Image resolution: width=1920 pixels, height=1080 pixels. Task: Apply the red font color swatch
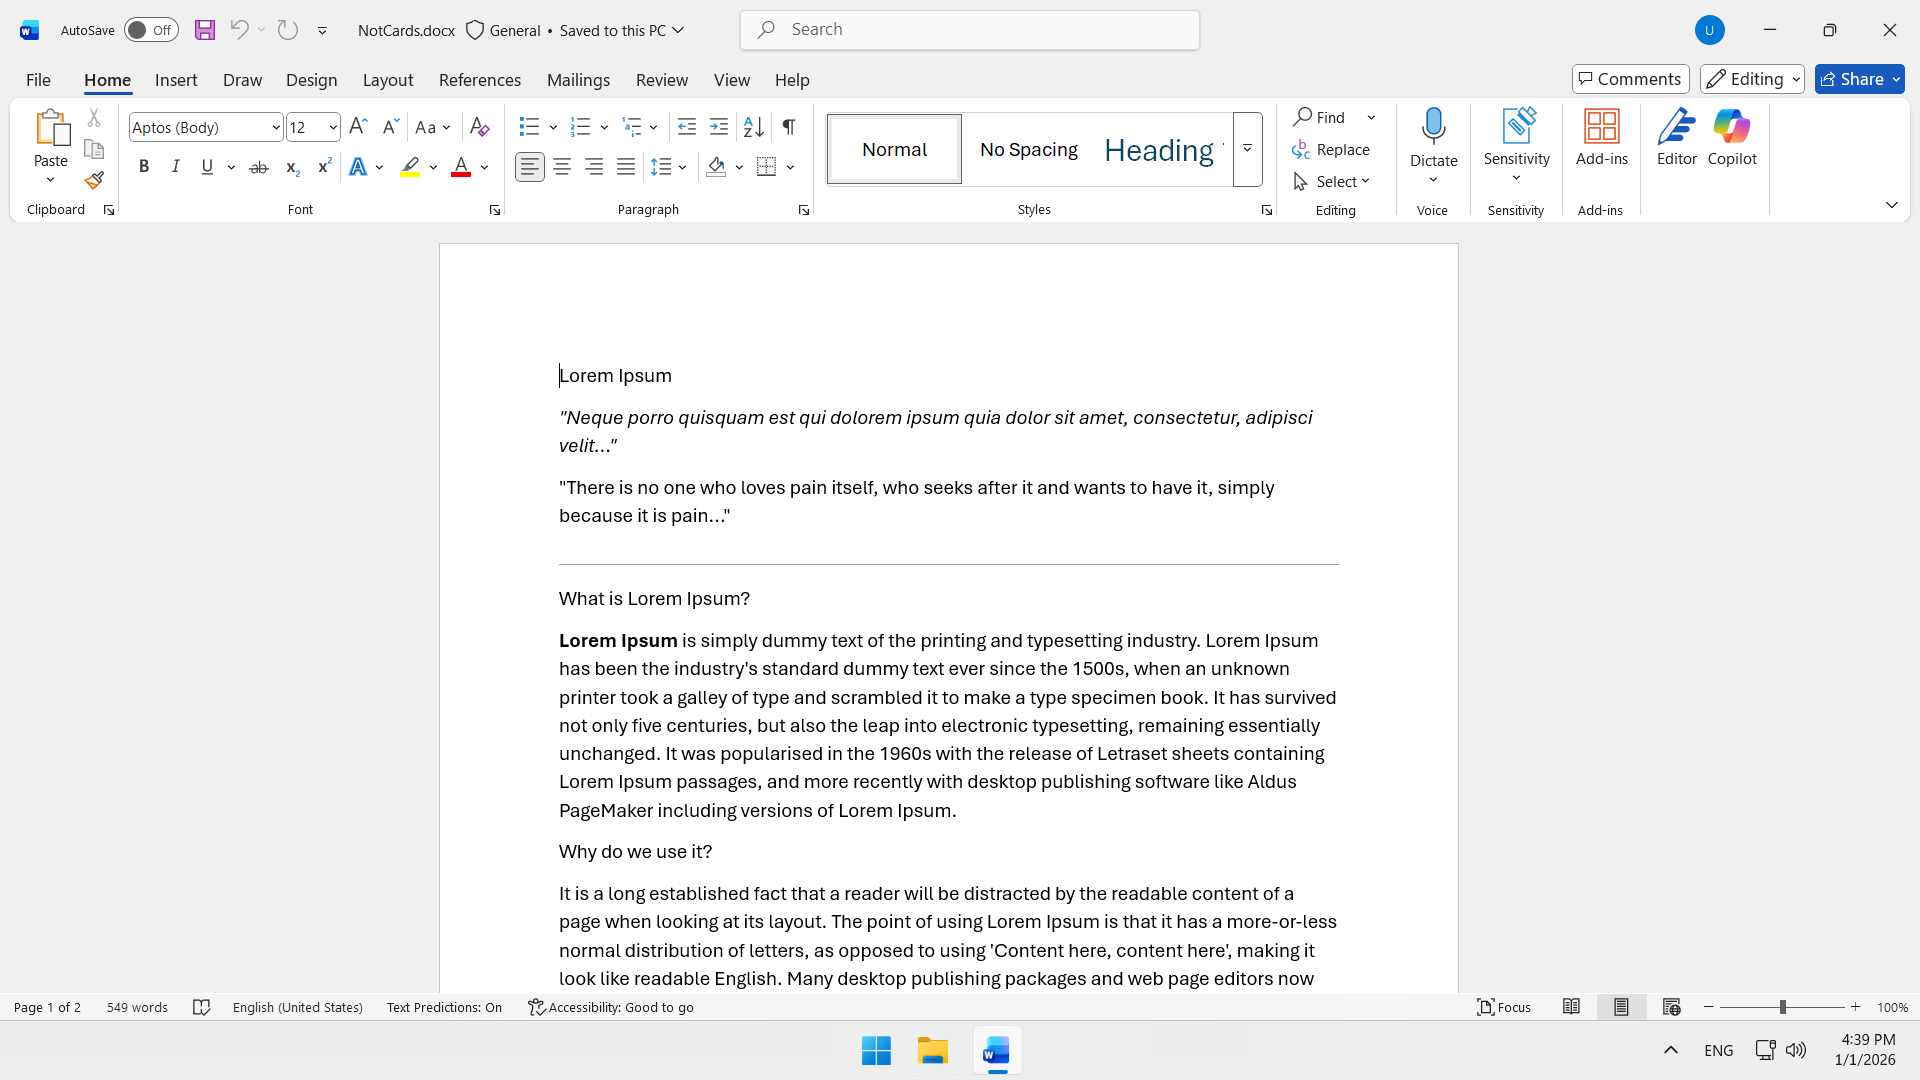point(460,167)
